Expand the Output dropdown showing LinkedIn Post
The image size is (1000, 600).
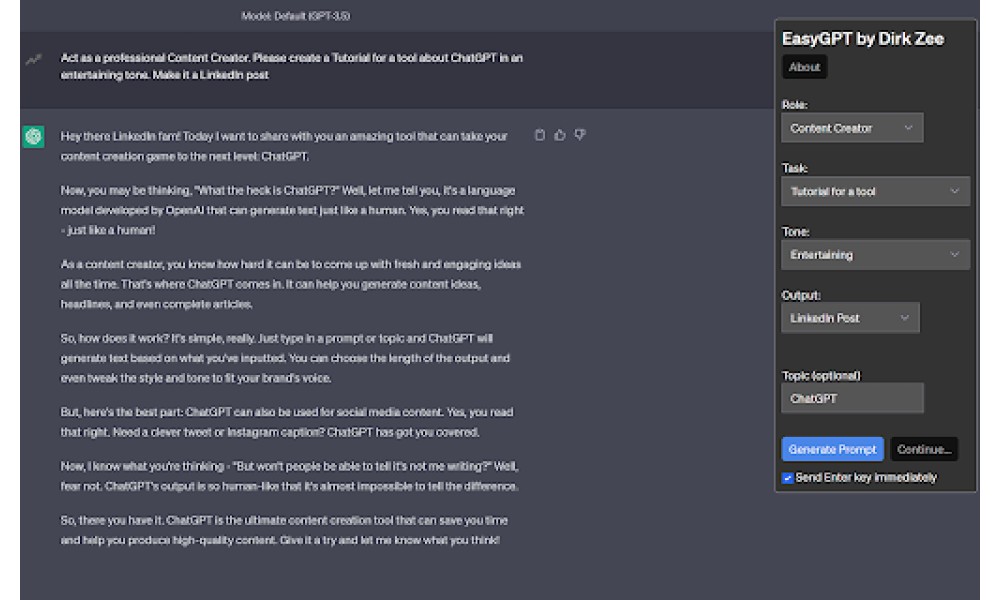[850, 318]
